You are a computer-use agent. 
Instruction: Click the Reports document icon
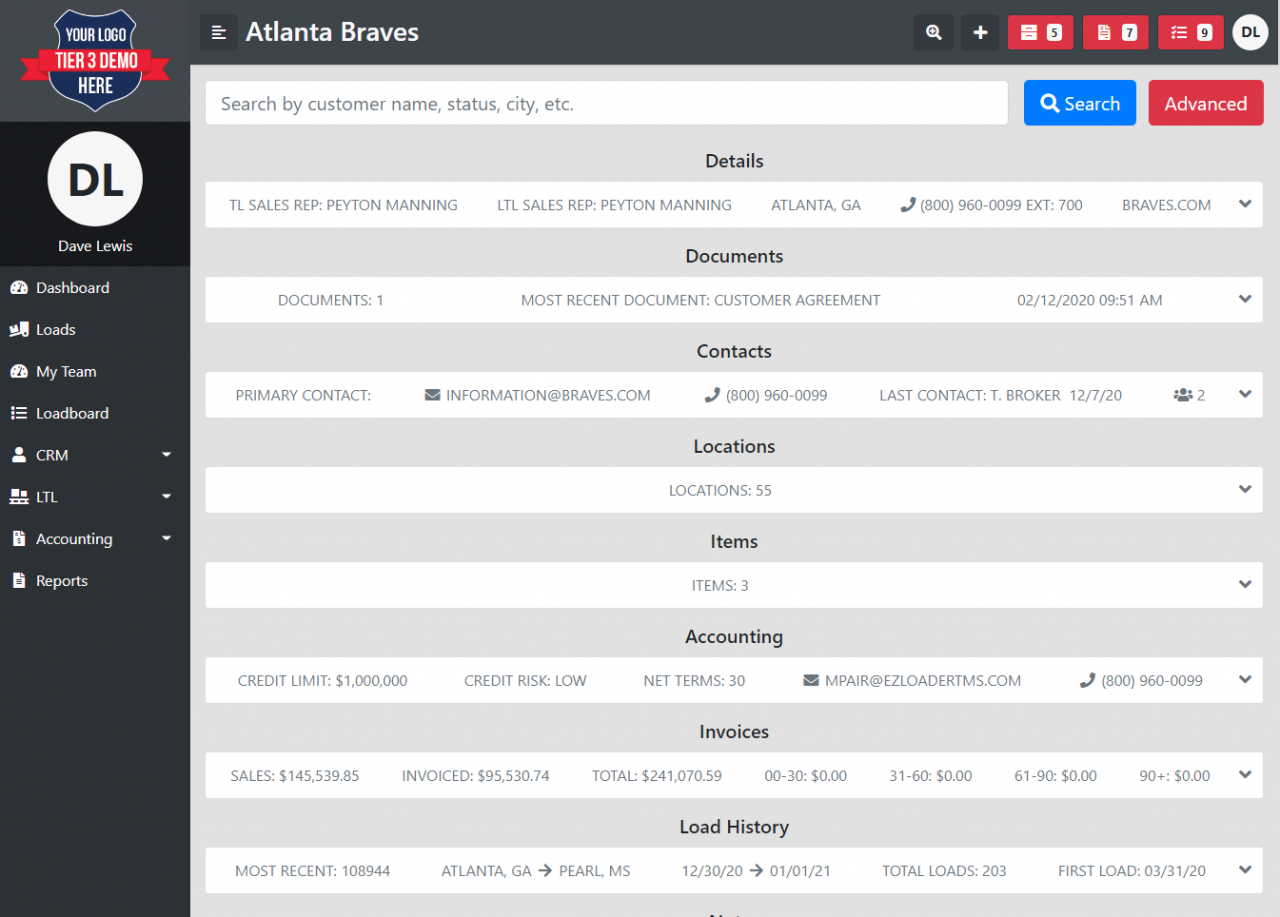(19, 581)
